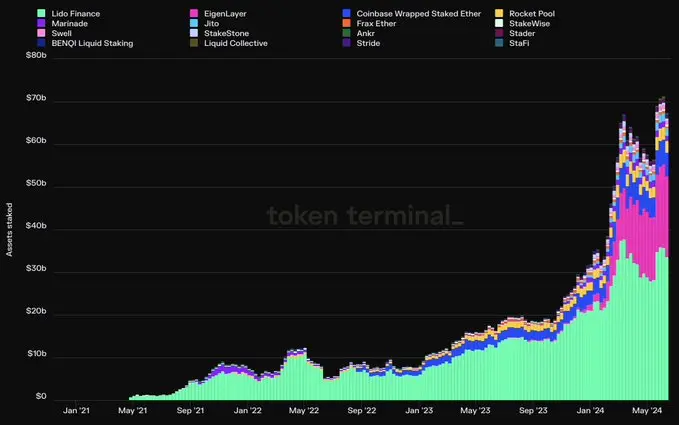Image resolution: width=679 pixels, height=425 pixels.
Task: Click the Lido Finance green legend swatch
Action: pyautogui.click(x=41, y=13)
